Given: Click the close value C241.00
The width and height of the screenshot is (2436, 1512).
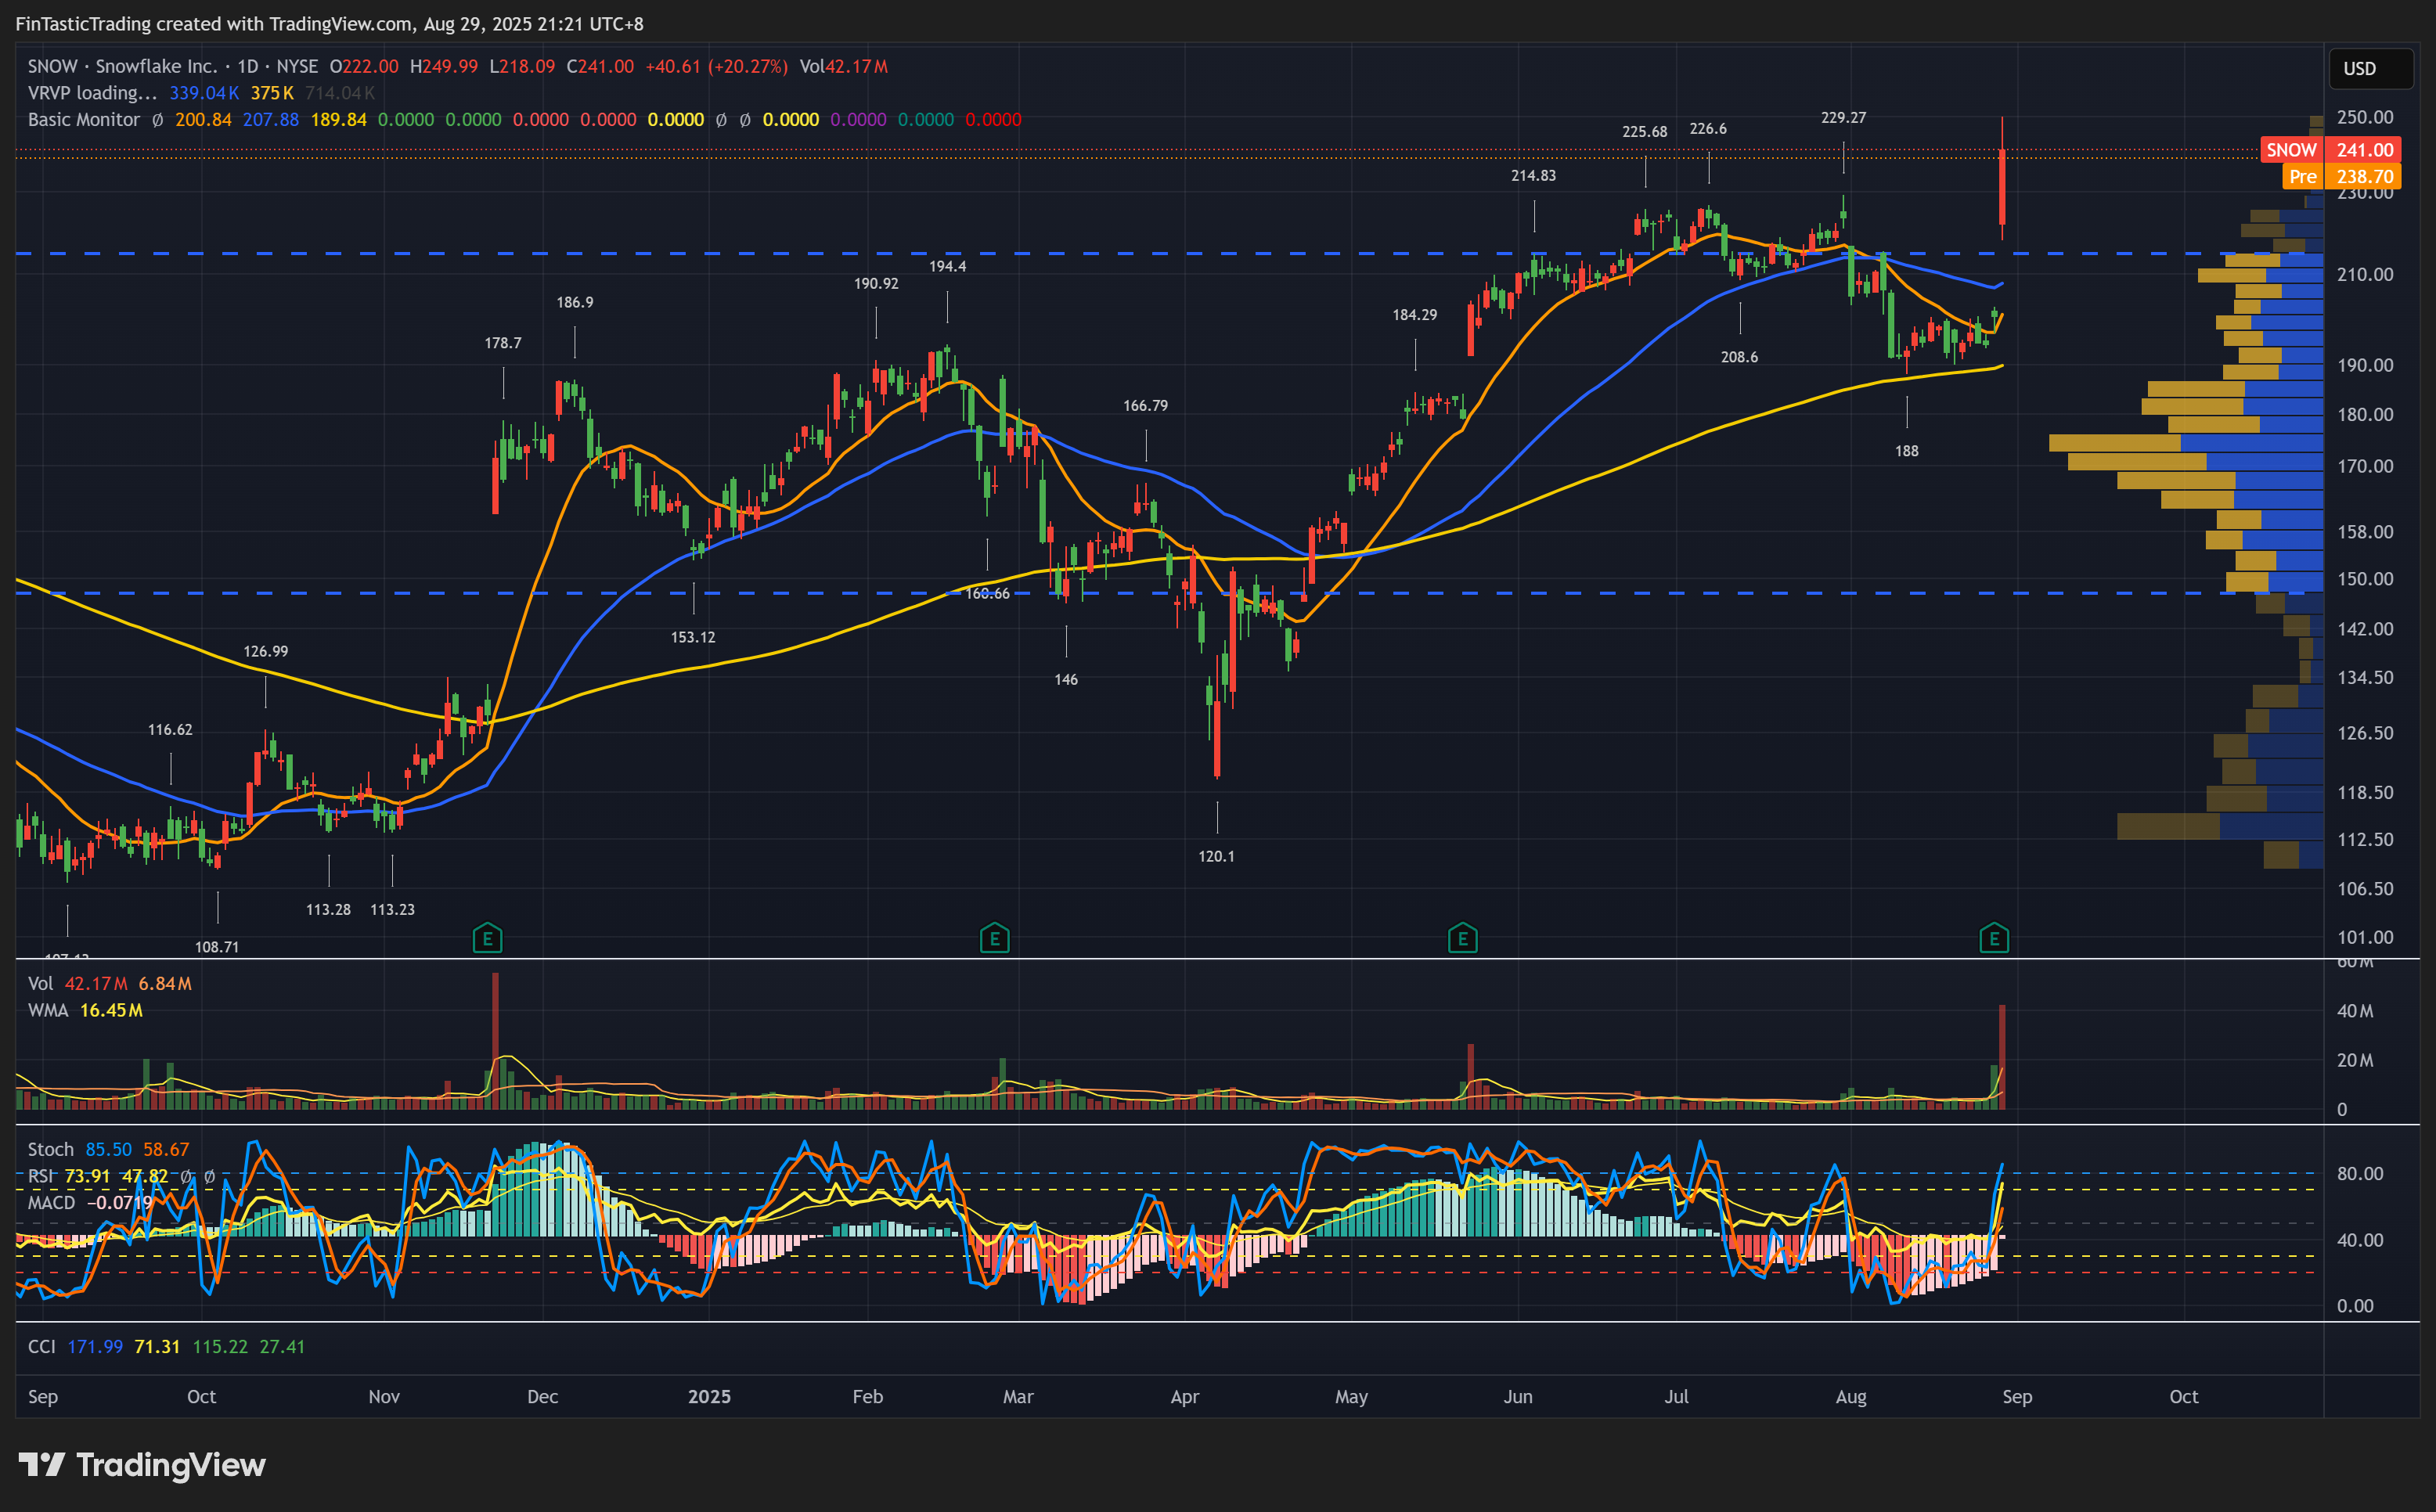Looking at the screenshot, I should (x=600, y=66).
